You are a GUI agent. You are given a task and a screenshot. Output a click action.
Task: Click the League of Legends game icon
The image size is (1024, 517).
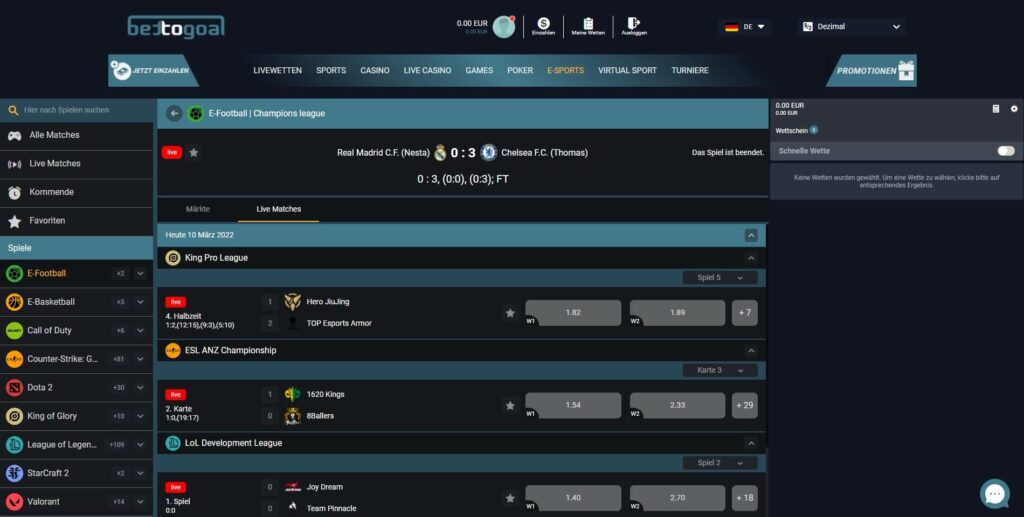(14, 445)
